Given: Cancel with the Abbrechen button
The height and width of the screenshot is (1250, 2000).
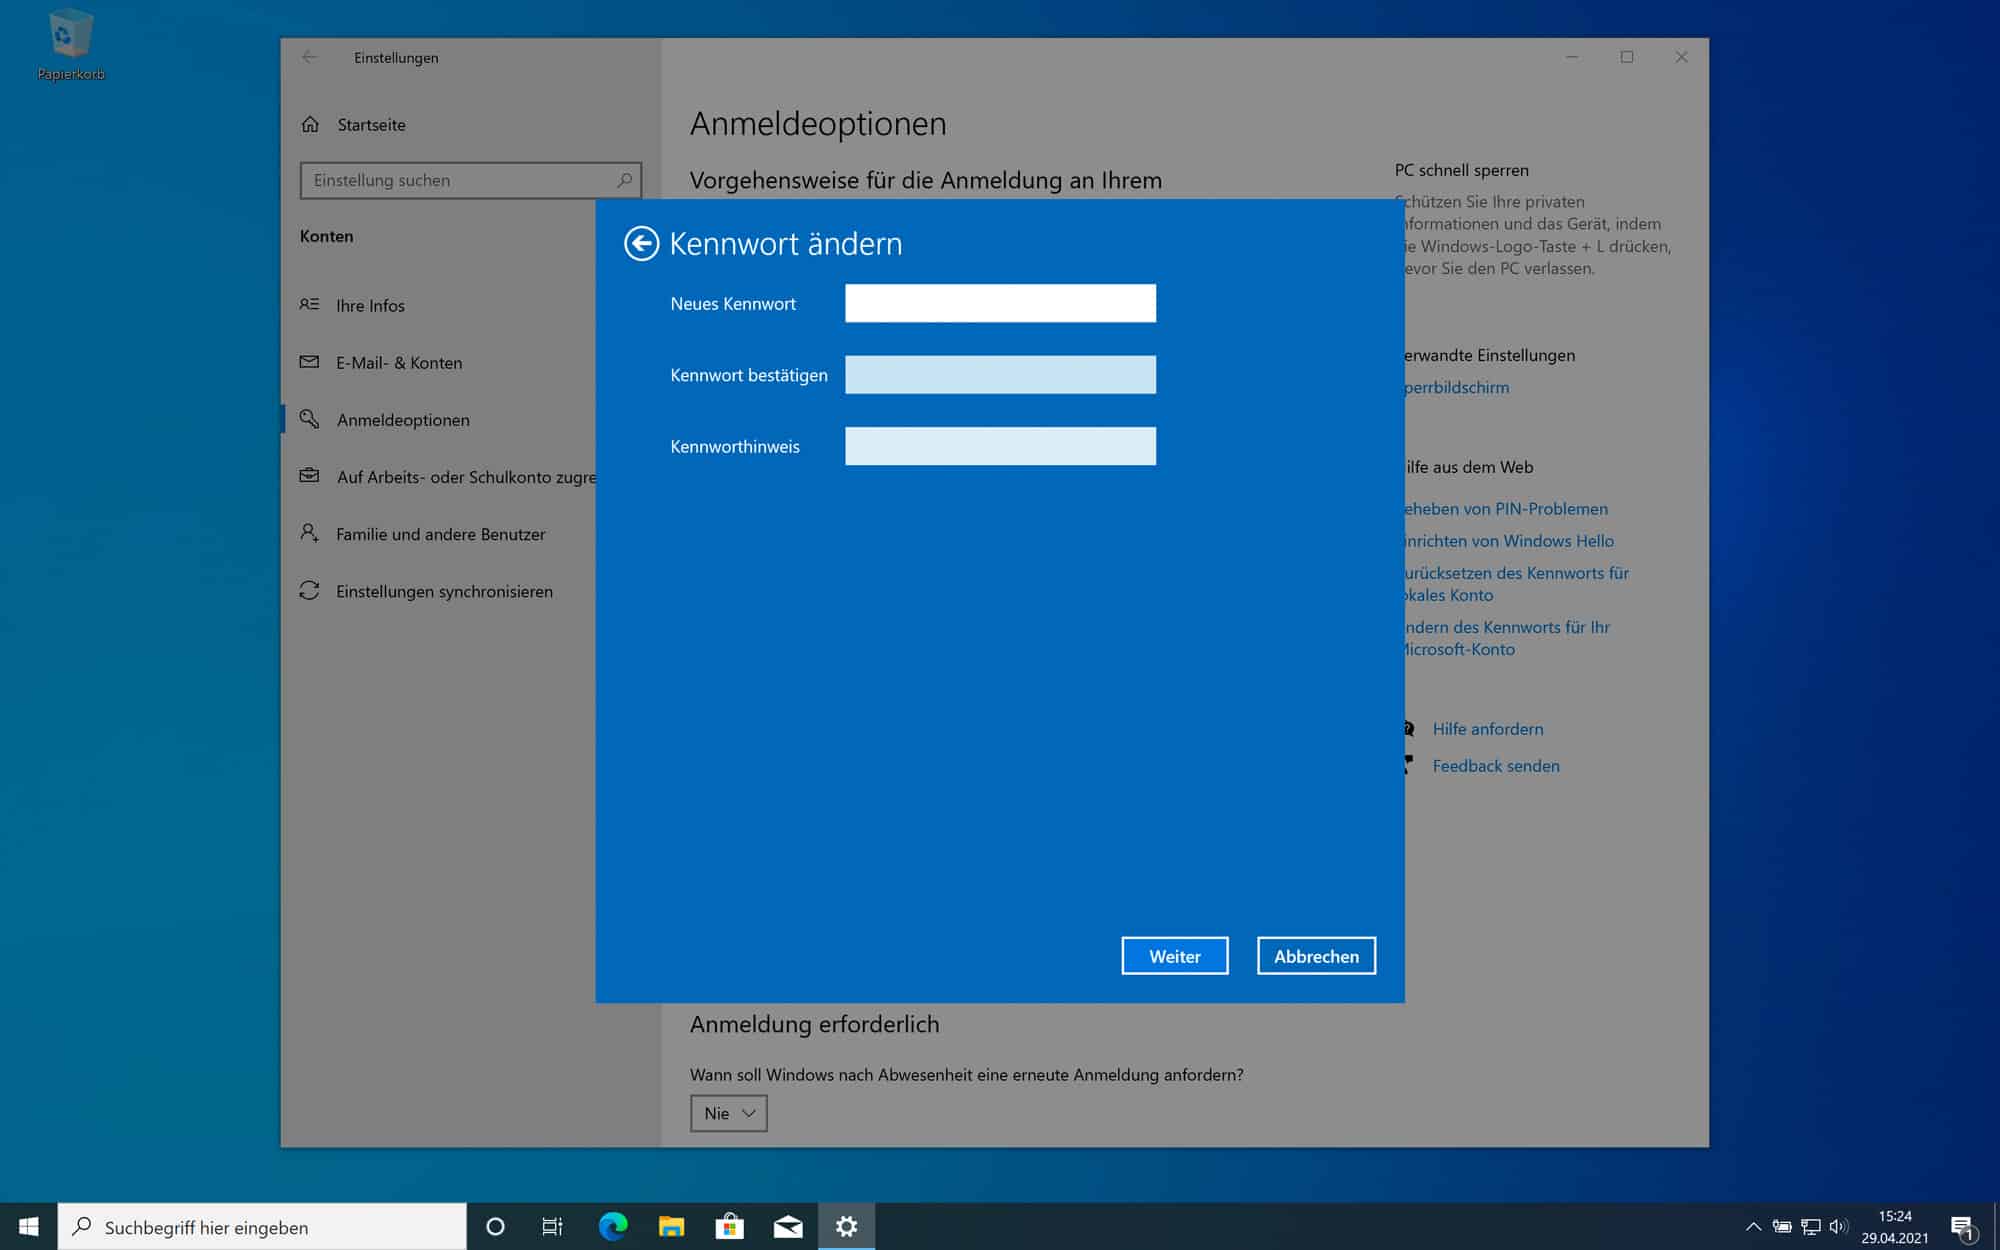Looking at the screenshot, I should [1316, 956].
